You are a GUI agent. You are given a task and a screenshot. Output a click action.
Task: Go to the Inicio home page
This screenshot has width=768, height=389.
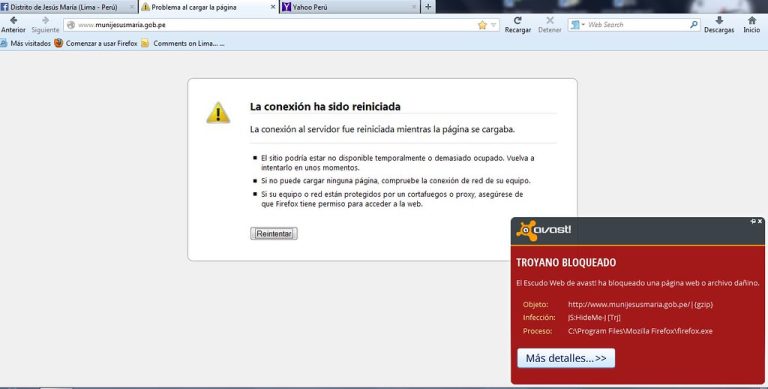(x=752, y=24)
